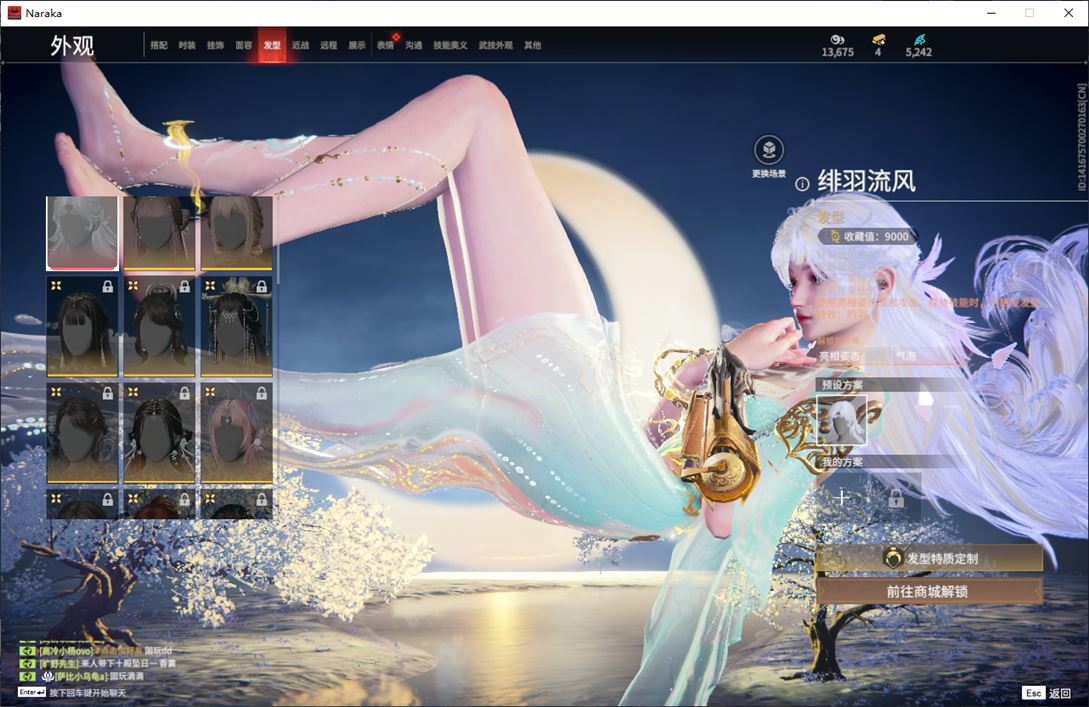The width and height of the screenshot is (1089, 707).
Task: Click lock icon on black bangs hairstyle
Action: pyautogui.click(x=108, y=286)
